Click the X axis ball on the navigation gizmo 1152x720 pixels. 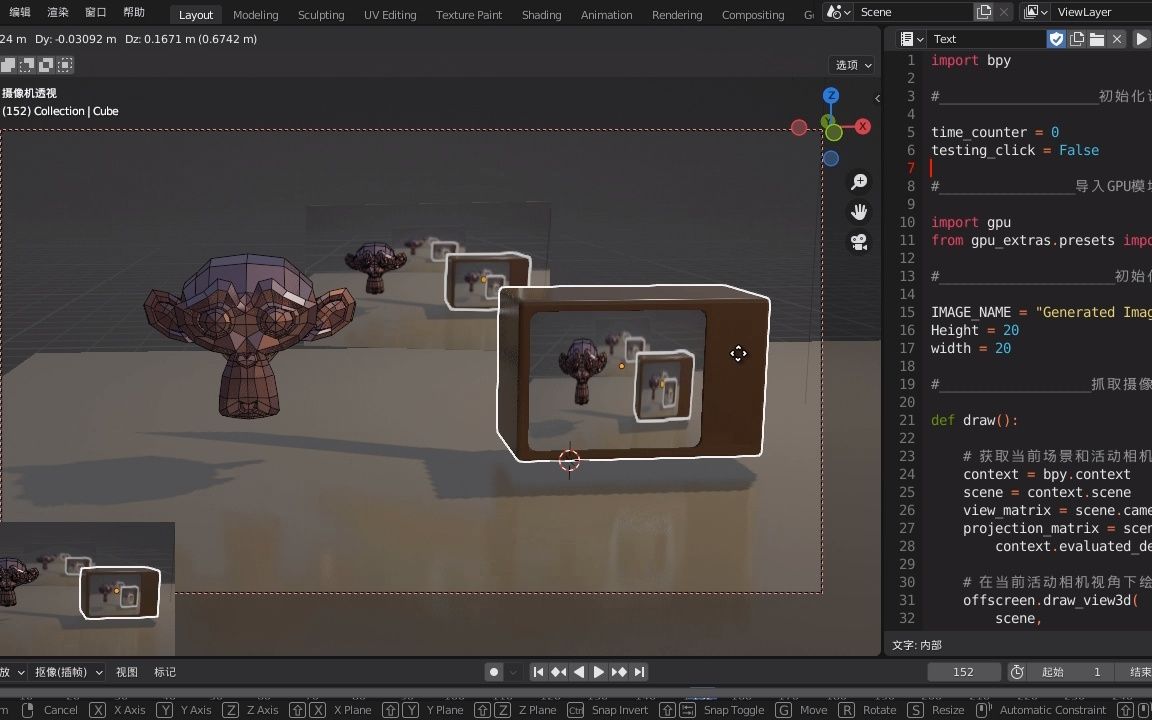pos(864,127)
